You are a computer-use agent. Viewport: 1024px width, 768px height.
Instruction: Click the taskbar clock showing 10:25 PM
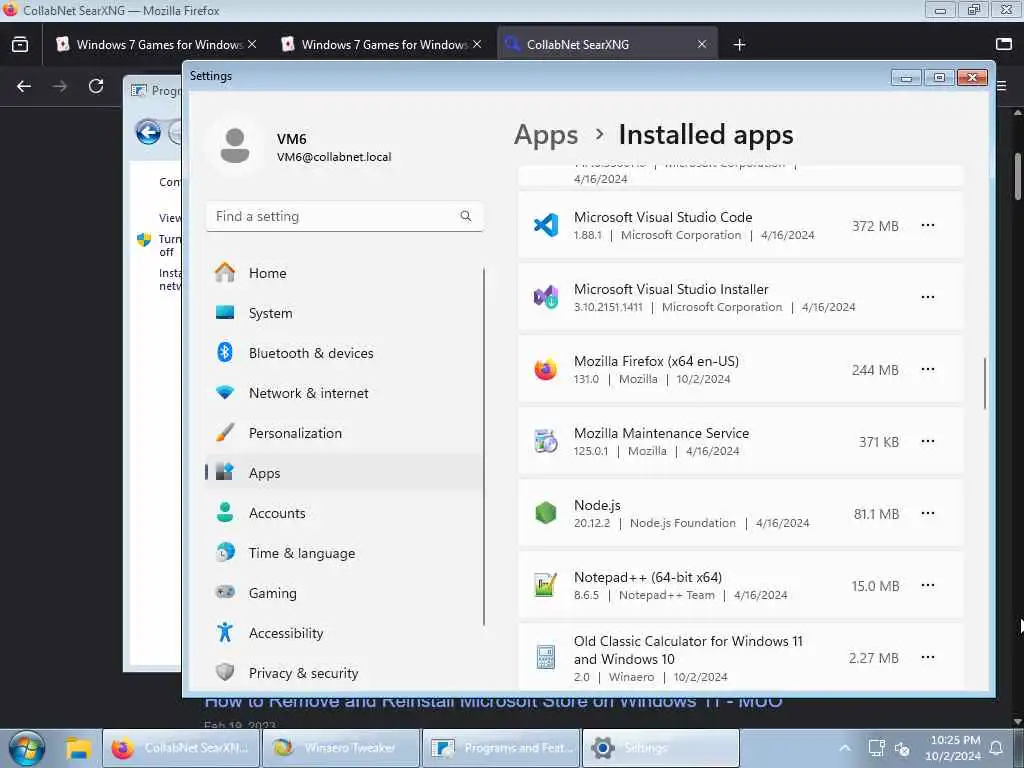pyautogui.click(x=955, y=748)
